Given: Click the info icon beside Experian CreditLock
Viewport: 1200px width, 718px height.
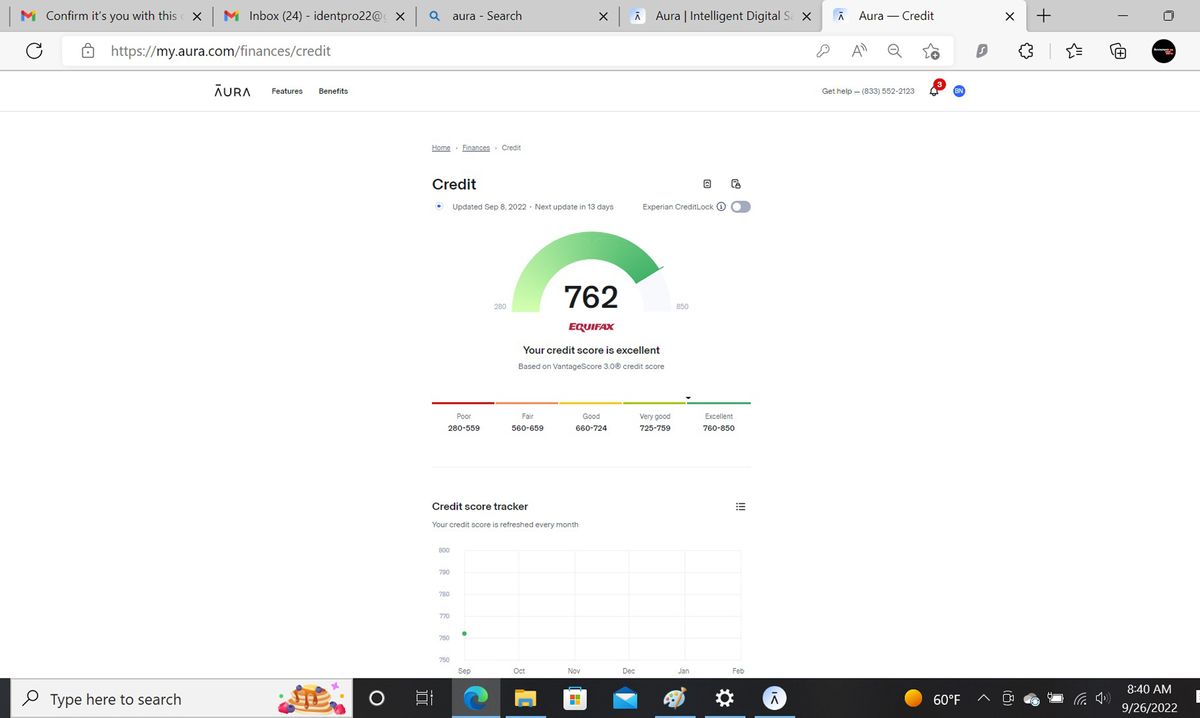Looking at the screenshot, I should (721, 207).
